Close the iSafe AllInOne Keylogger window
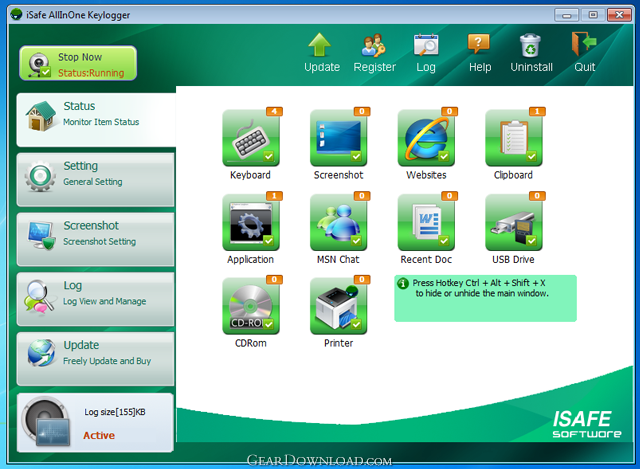 click(x=619, y=15)
